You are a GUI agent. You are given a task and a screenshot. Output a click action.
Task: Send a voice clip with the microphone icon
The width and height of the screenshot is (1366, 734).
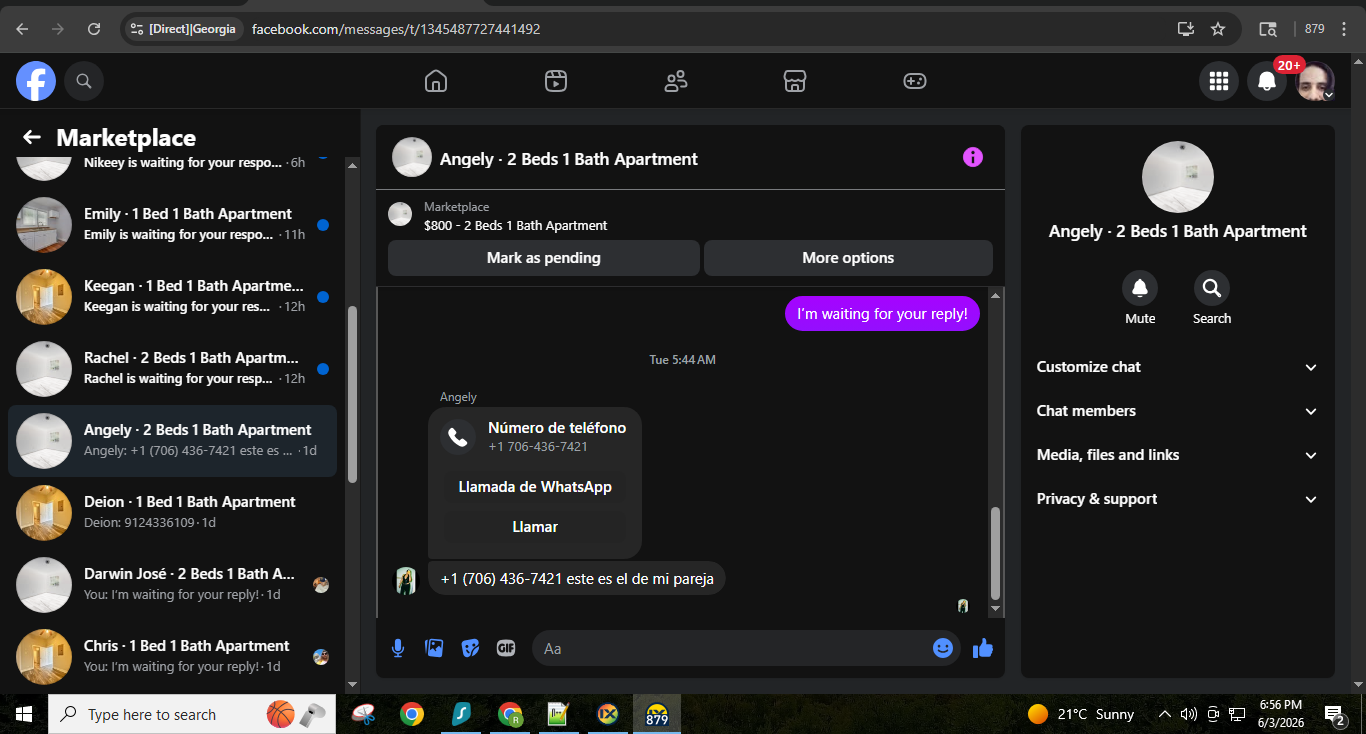pyautogui.click(x=398, y=648)
